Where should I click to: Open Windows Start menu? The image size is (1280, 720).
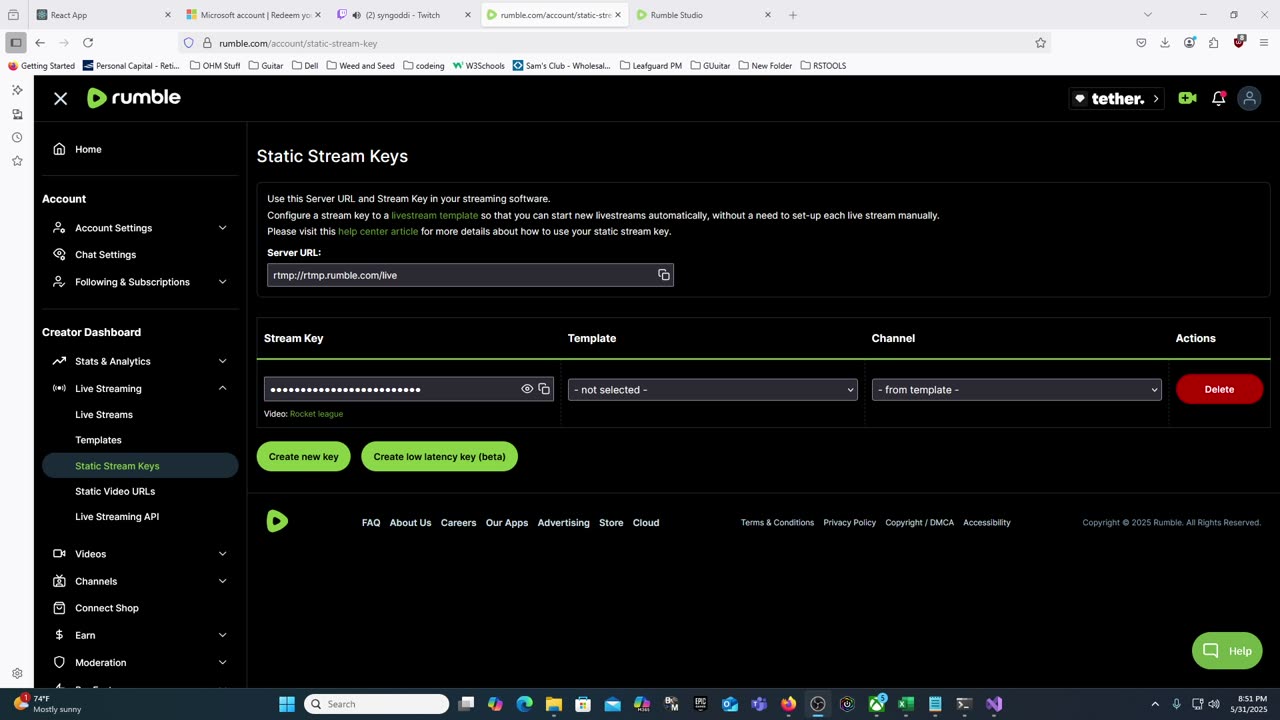(287, 704)
